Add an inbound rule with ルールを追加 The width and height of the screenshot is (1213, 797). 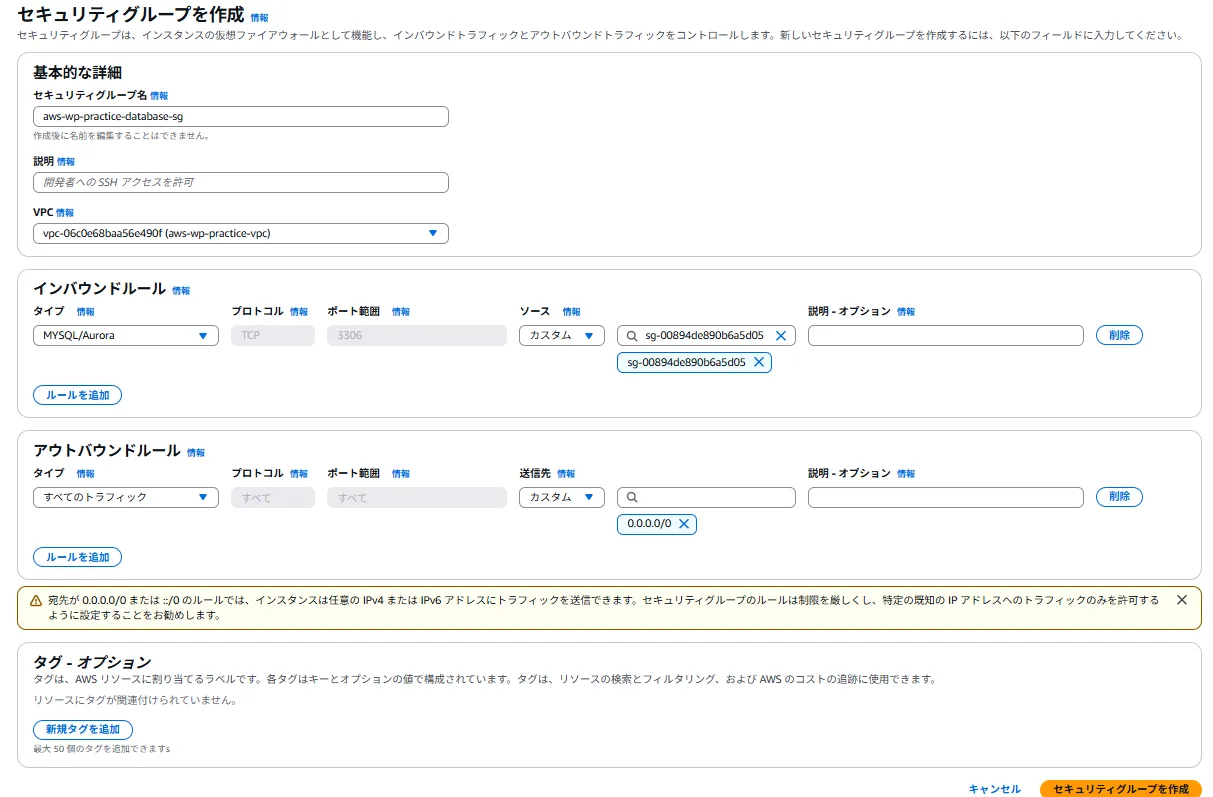[77, 394]
